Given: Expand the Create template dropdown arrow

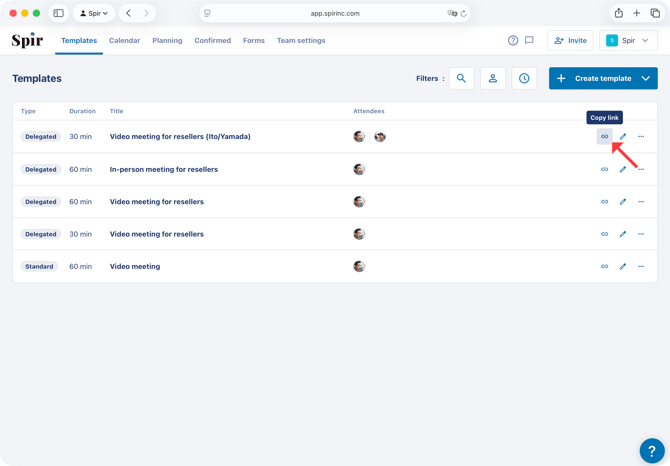Looking at the screenshot, I should click(646, 78).
